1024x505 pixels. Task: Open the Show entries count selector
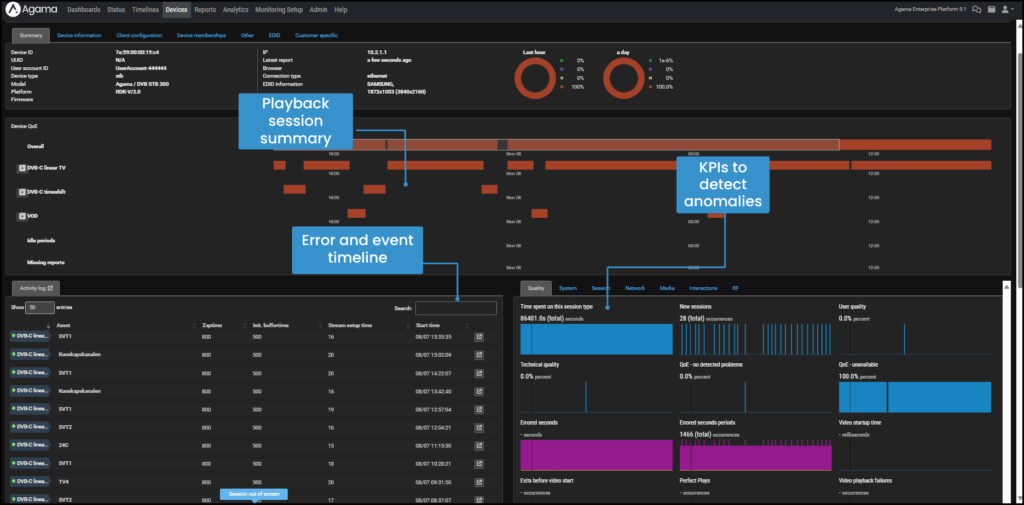[x=39, y=308]
